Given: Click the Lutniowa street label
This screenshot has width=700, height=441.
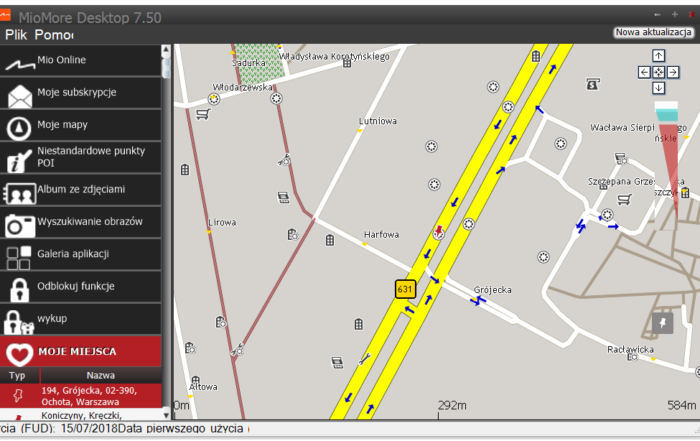Looking at the screenshot, I should [x=378, y=121].
